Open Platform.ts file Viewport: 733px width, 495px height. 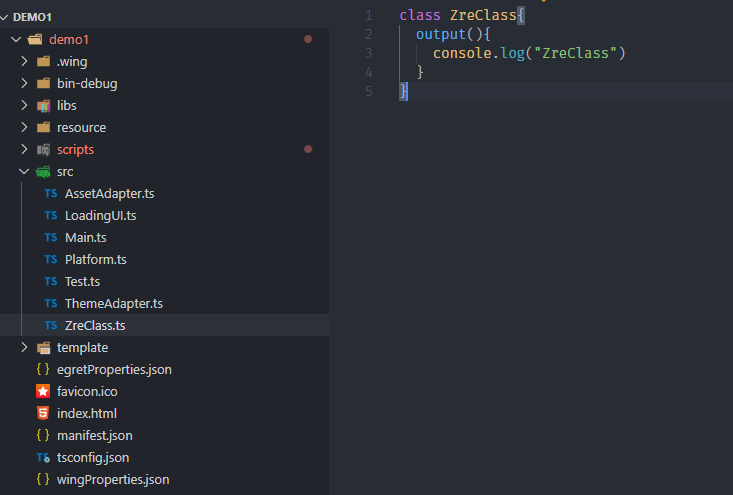coord(95,259)
